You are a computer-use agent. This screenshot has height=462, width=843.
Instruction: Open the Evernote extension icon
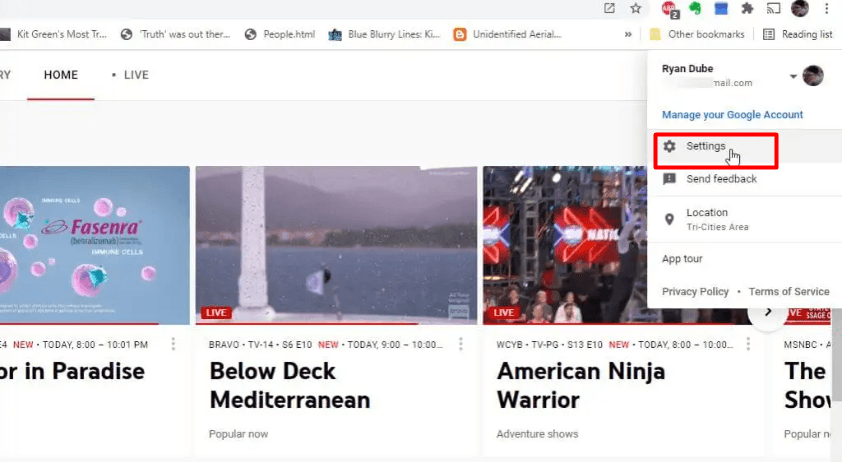696,9
